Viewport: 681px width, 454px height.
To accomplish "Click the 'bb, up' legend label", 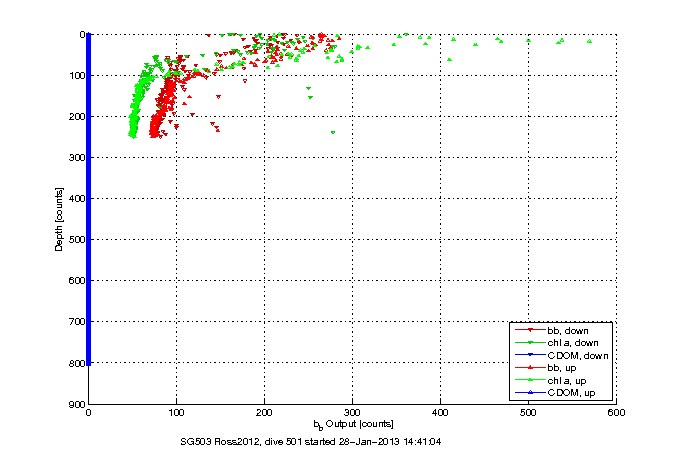I will coord(562,368).
